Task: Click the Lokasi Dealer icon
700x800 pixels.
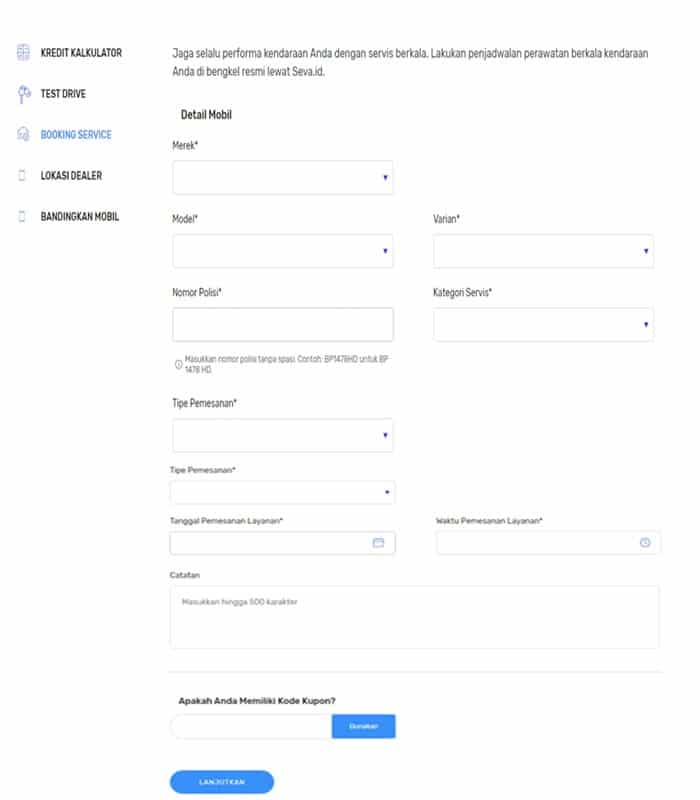Action: (x=22, y=176)
